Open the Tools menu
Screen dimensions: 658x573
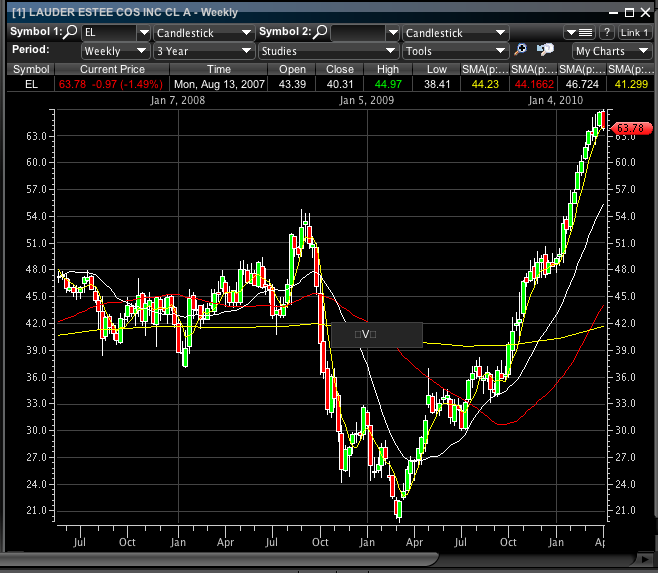pos(455,50)
